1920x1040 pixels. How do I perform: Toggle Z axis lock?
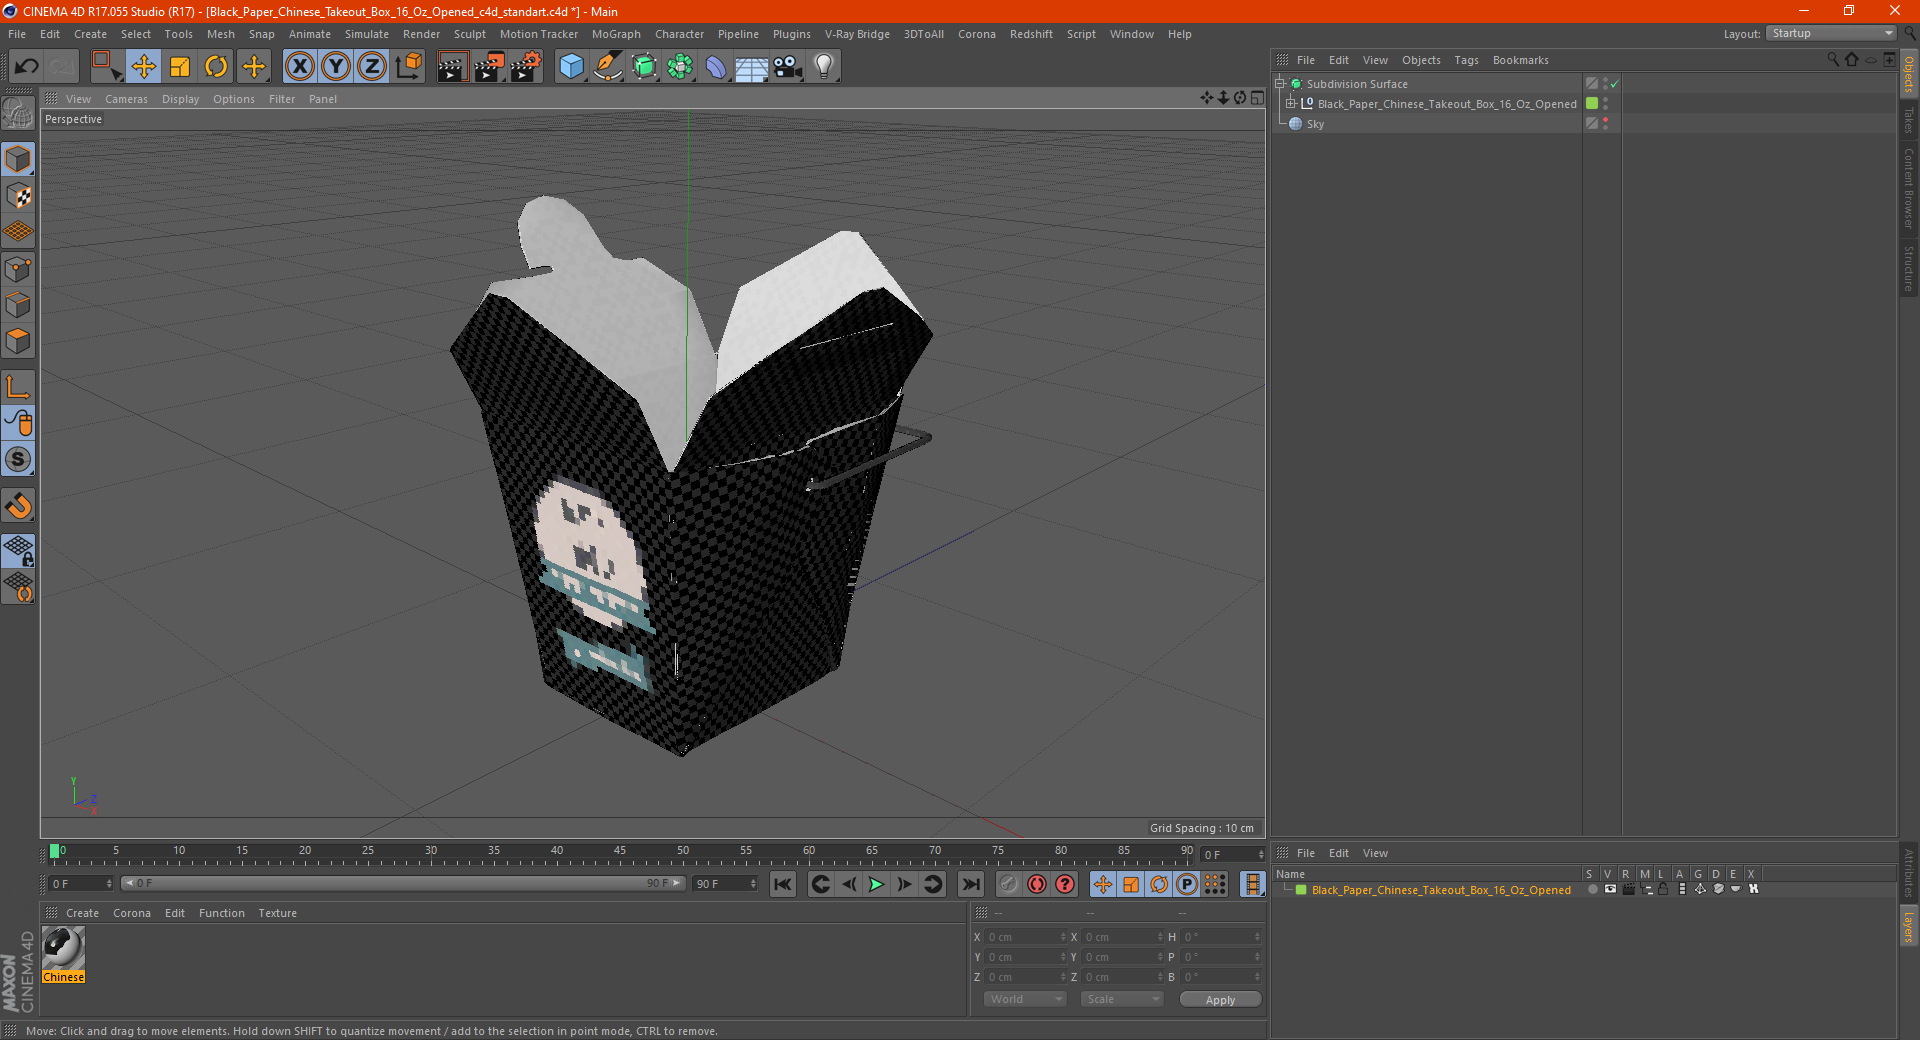372,67
